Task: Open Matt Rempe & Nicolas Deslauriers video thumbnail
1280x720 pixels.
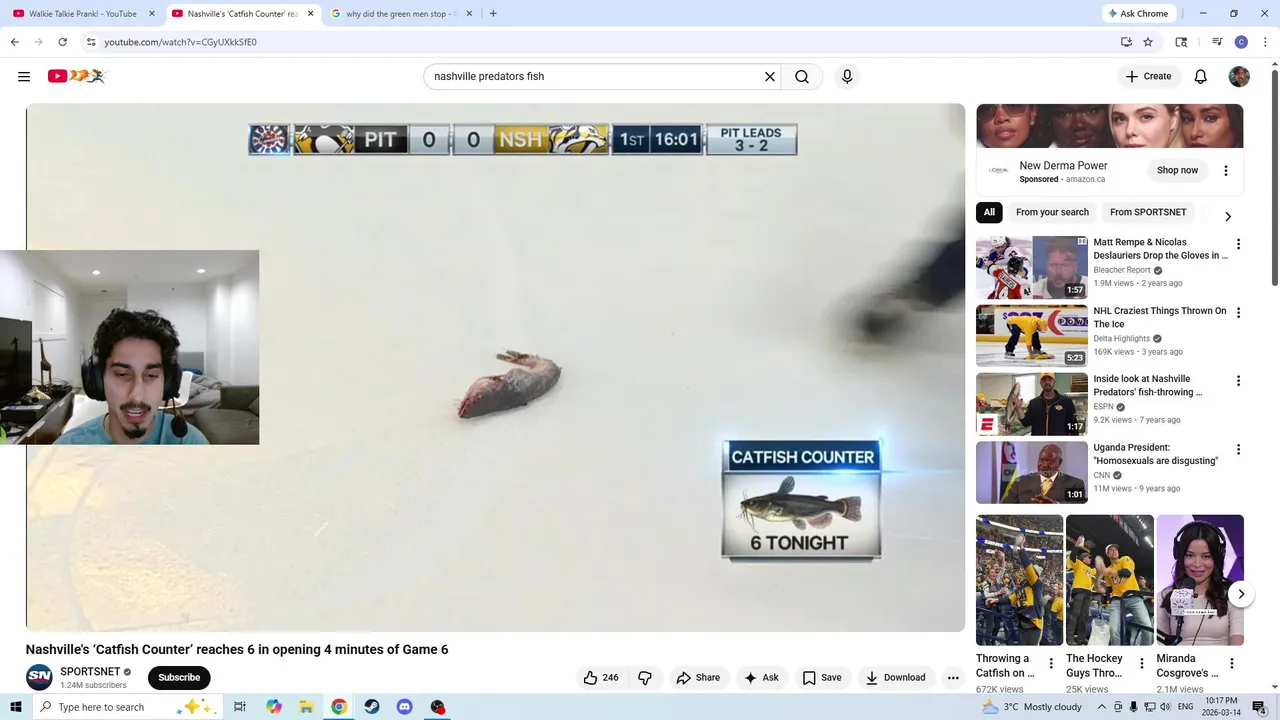Action: pos(1031,267)
